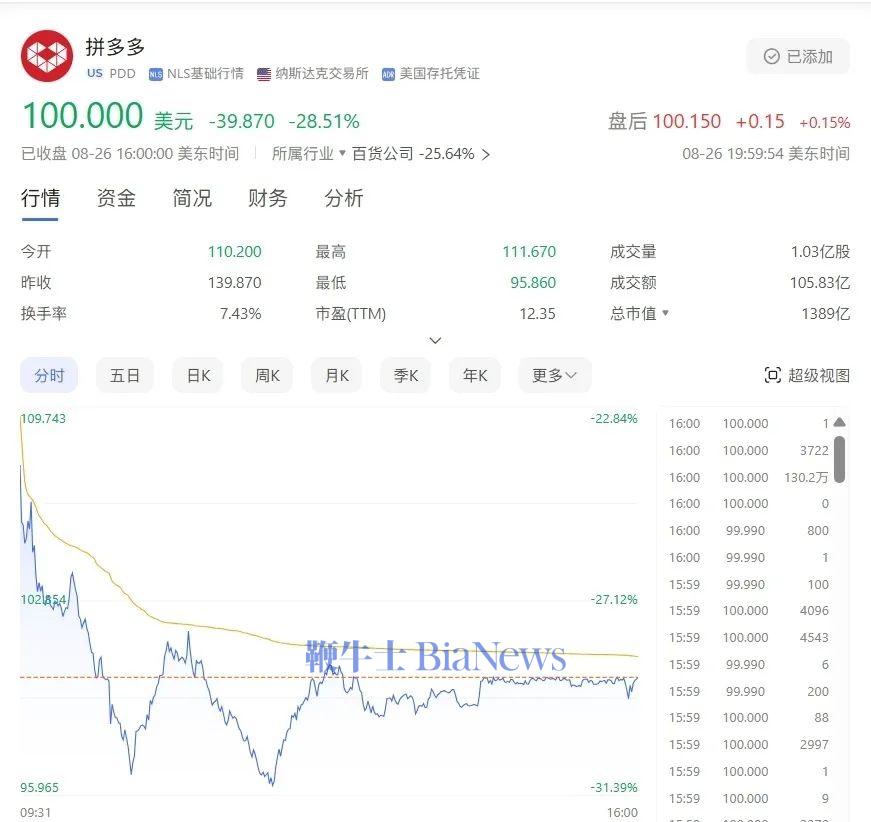Click the 市盈(TTM) value 12.35
Screen dimensions: 871x822
coord(537,314)
